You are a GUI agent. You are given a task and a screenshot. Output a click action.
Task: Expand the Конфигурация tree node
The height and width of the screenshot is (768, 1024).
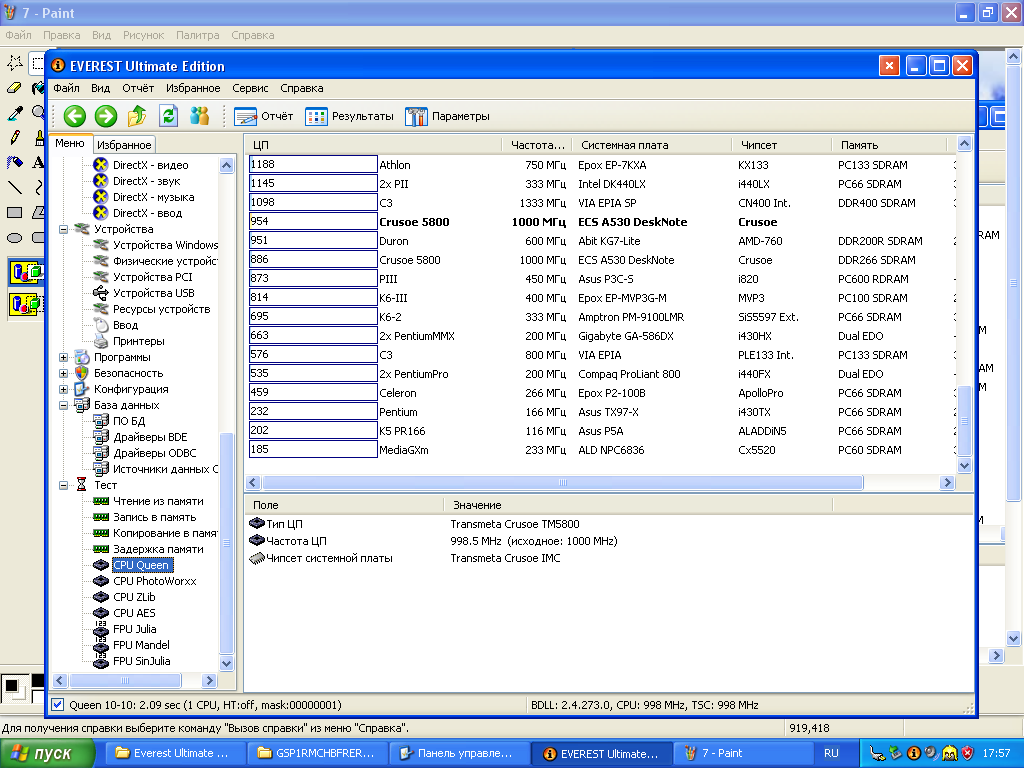tap(63, 389)
